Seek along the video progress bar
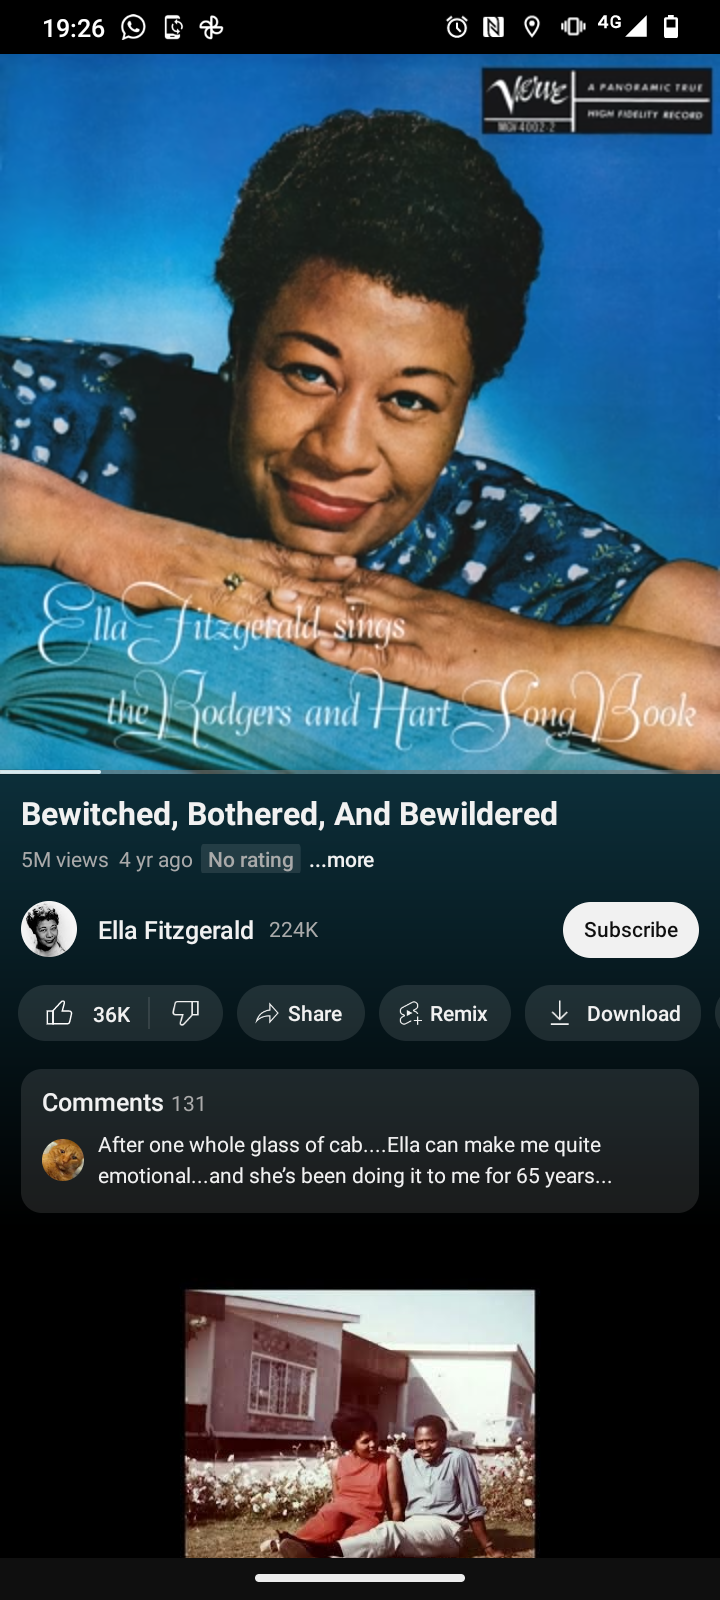Viewport: 720px width, 1600px height. click(x=360, y=772)
